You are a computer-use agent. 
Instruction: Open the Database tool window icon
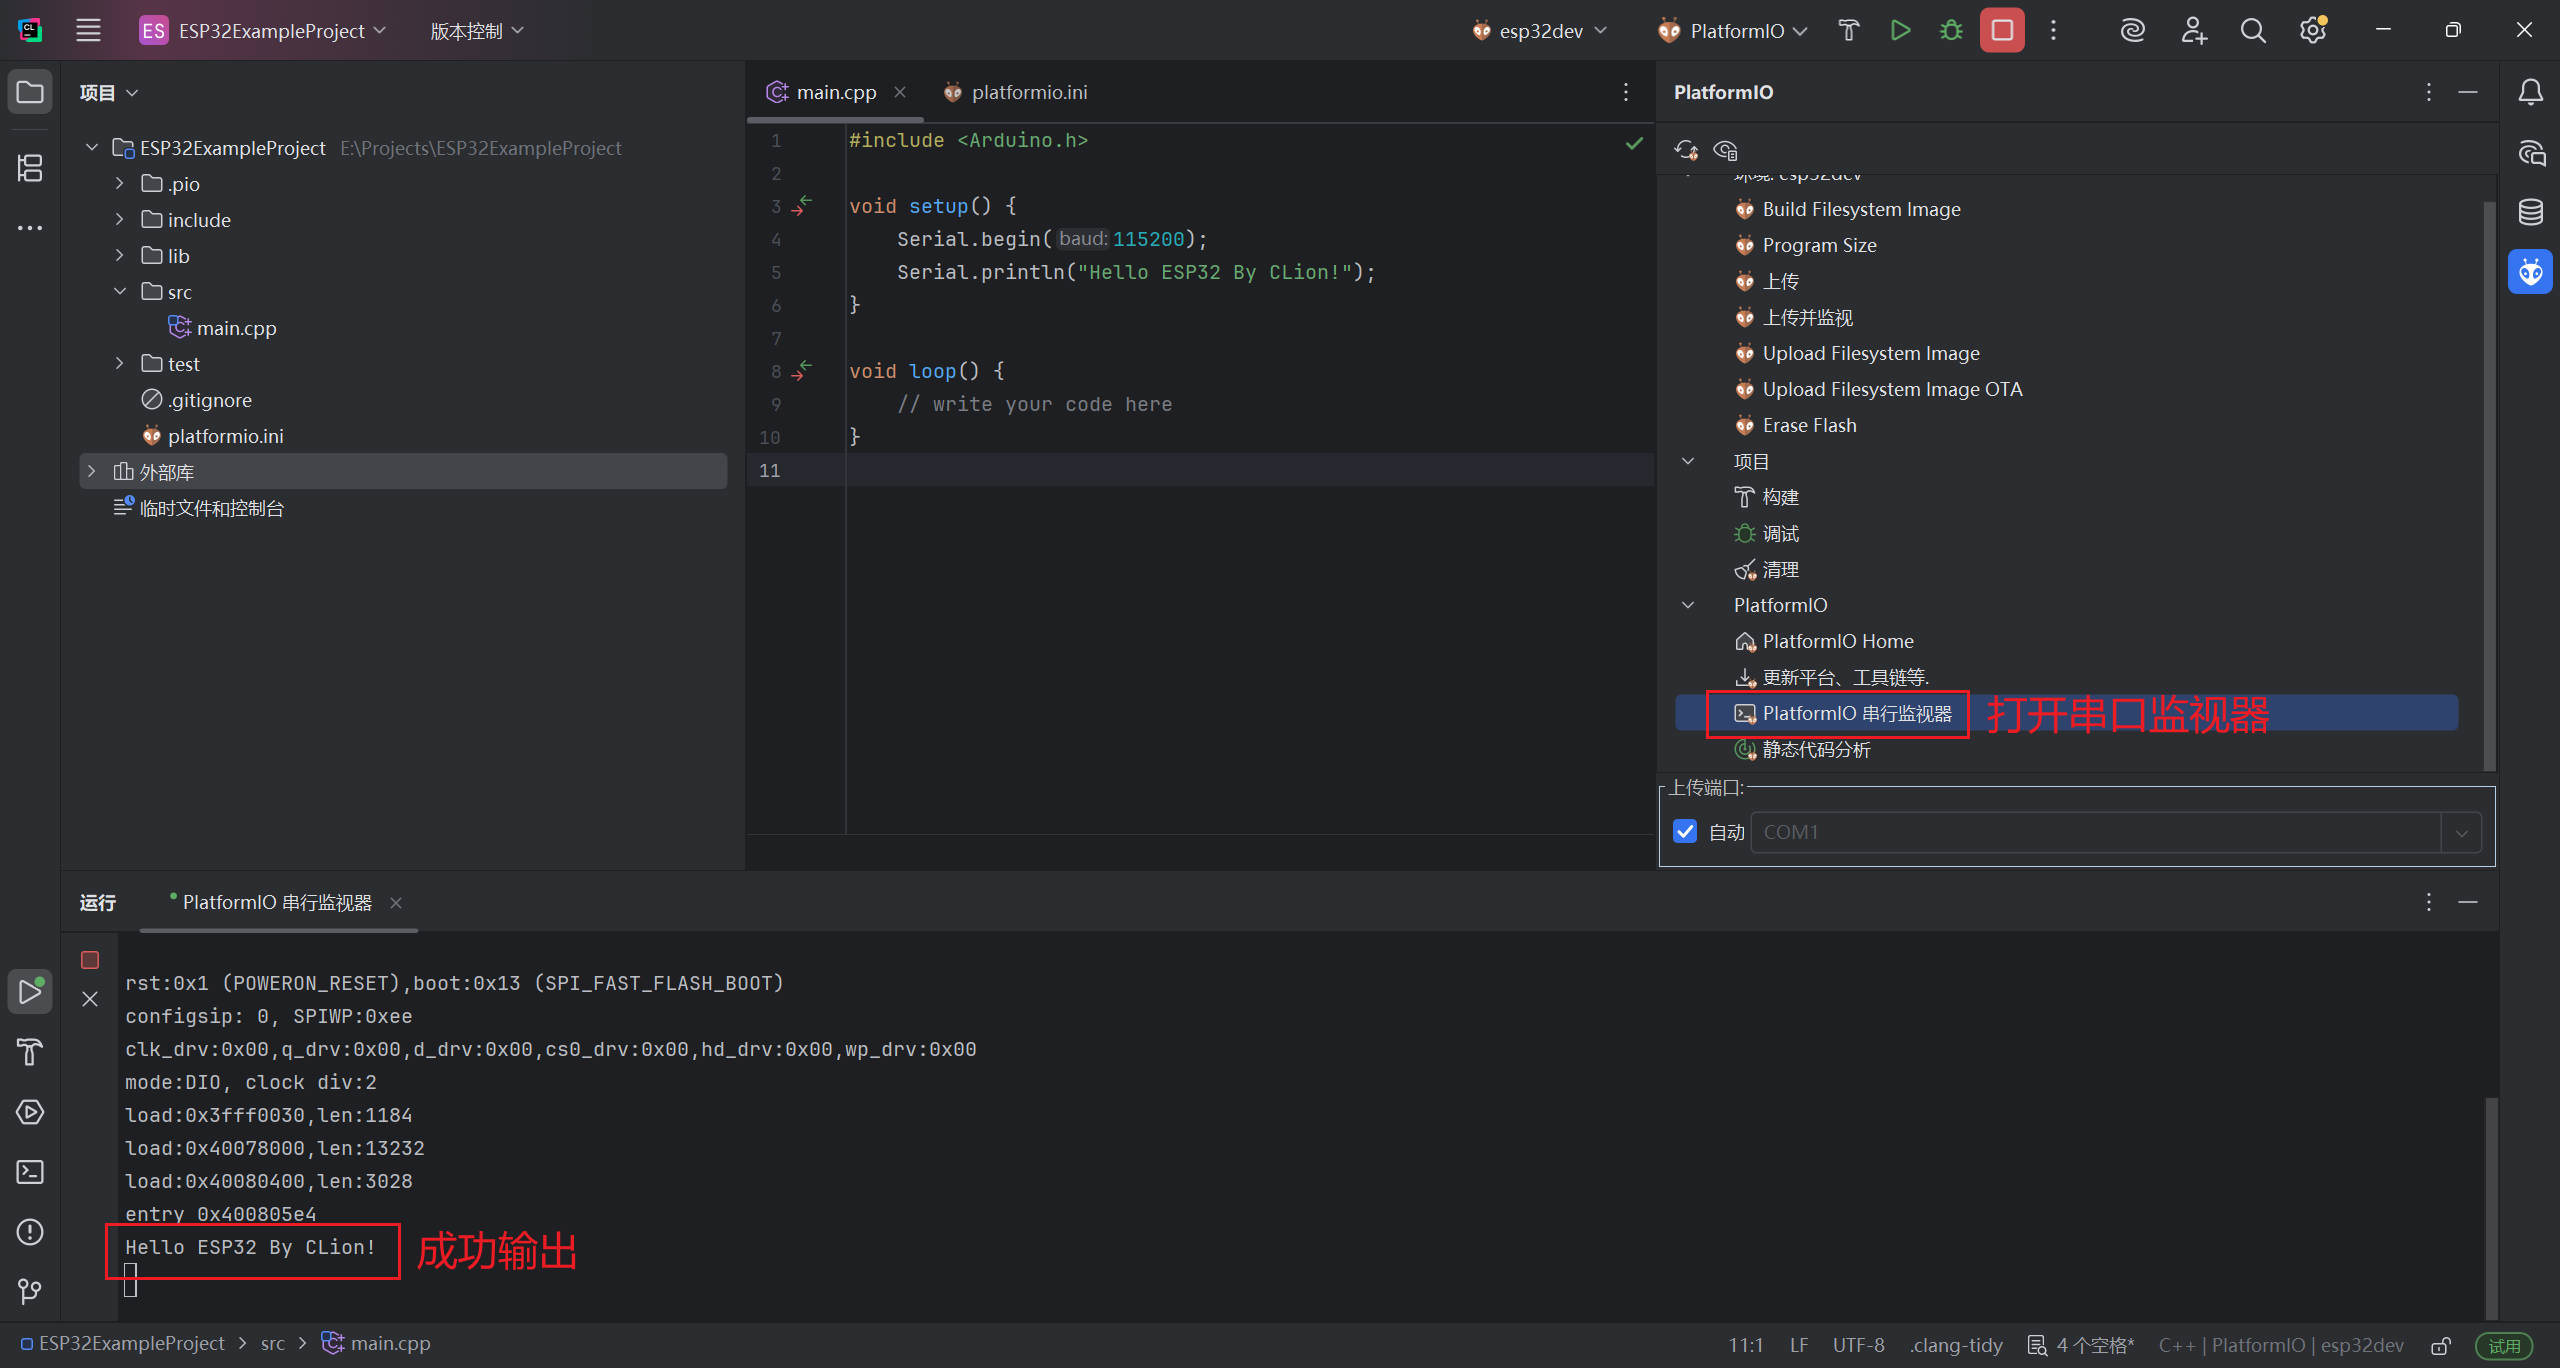(2530, 212)
